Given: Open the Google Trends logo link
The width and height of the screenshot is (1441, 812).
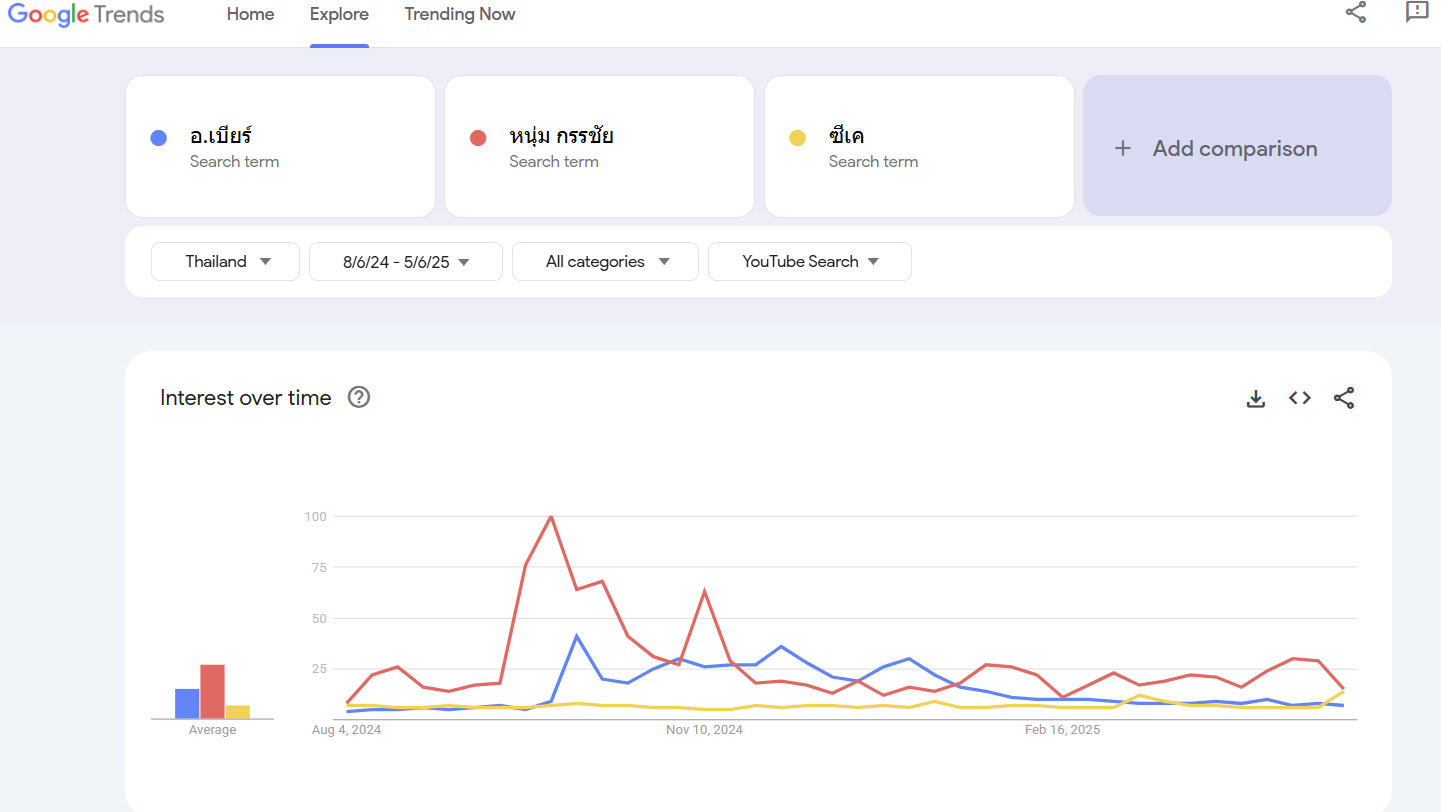Looking at the screenshot, I should pos(86,15).
